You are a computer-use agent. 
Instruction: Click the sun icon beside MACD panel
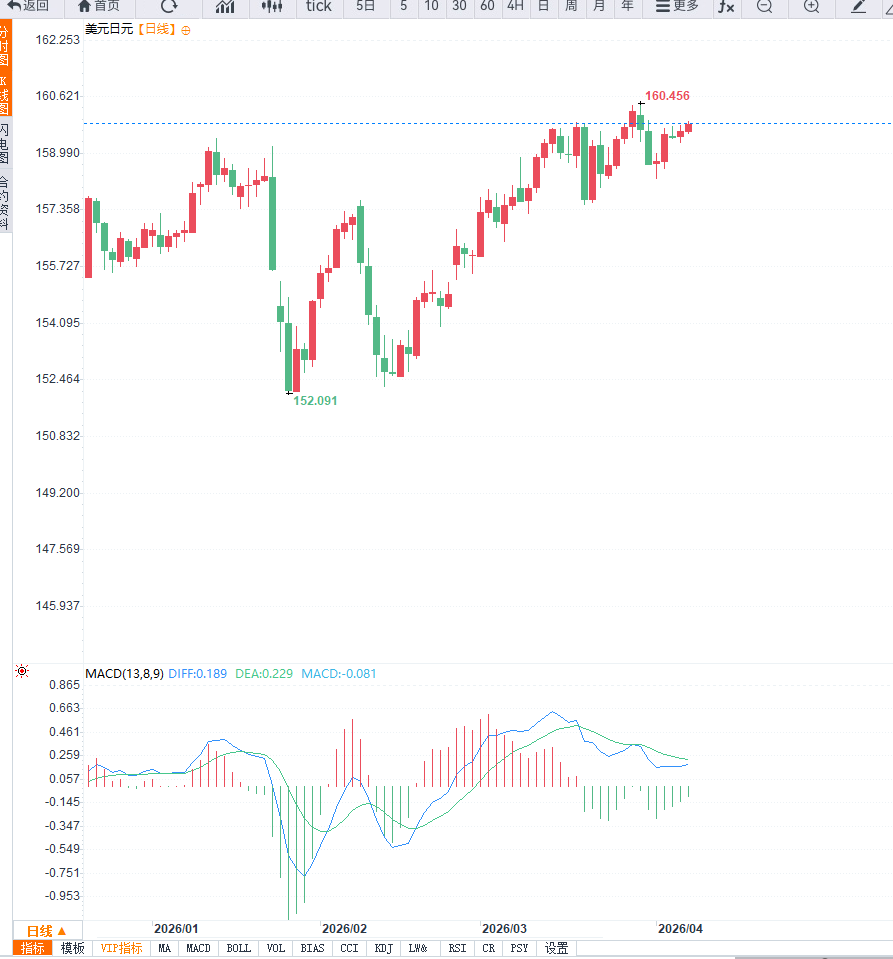tap(22, 672)
